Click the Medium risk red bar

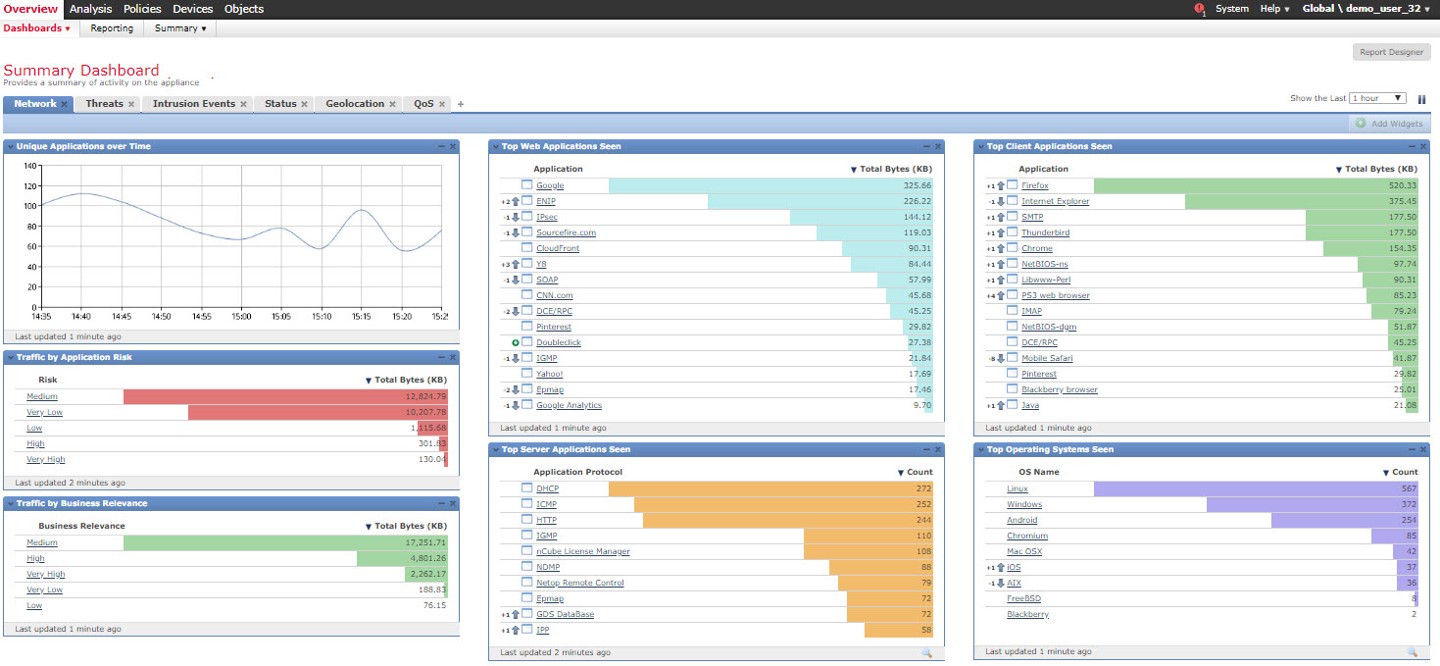pos(285,397)
